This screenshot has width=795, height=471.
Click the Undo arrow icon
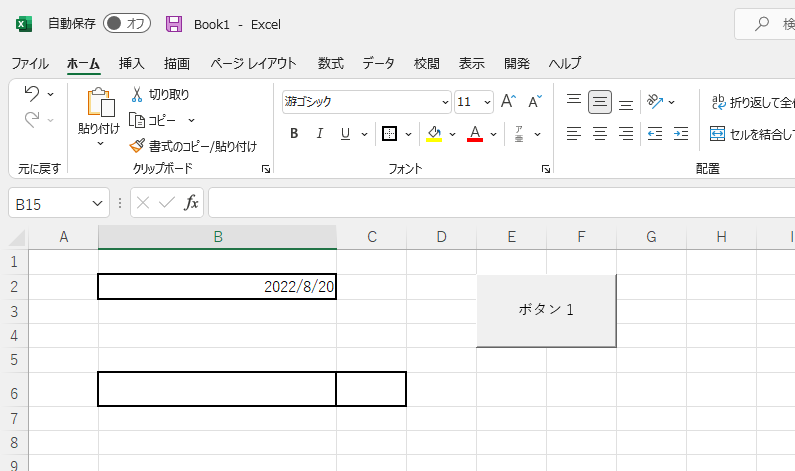click(31, 94)
